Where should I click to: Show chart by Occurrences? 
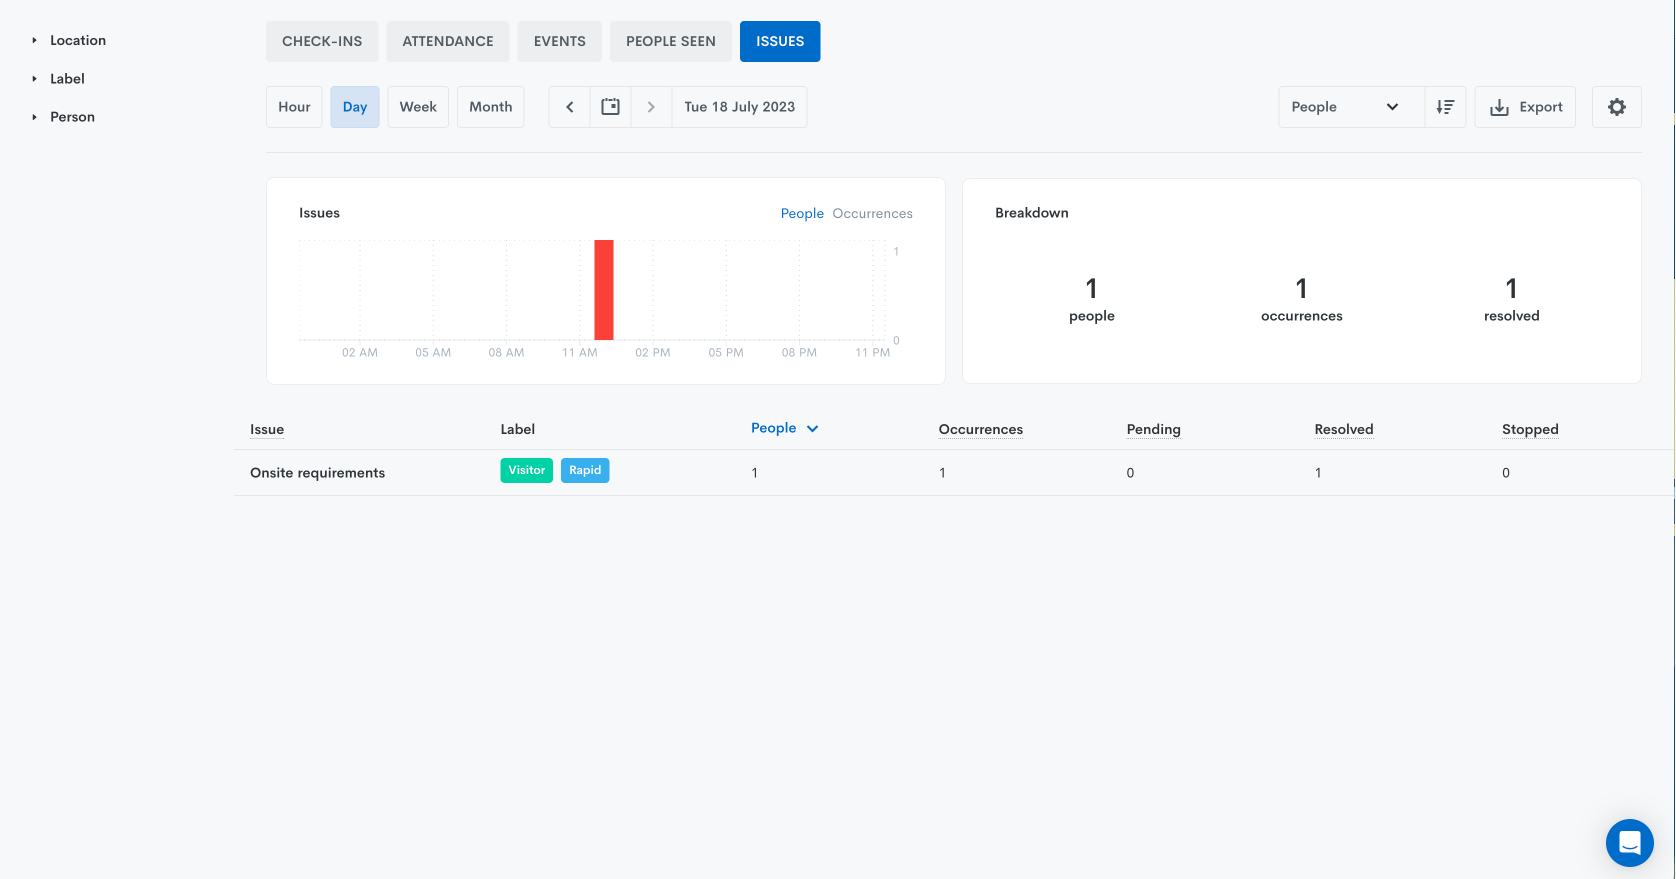[872, 214]
